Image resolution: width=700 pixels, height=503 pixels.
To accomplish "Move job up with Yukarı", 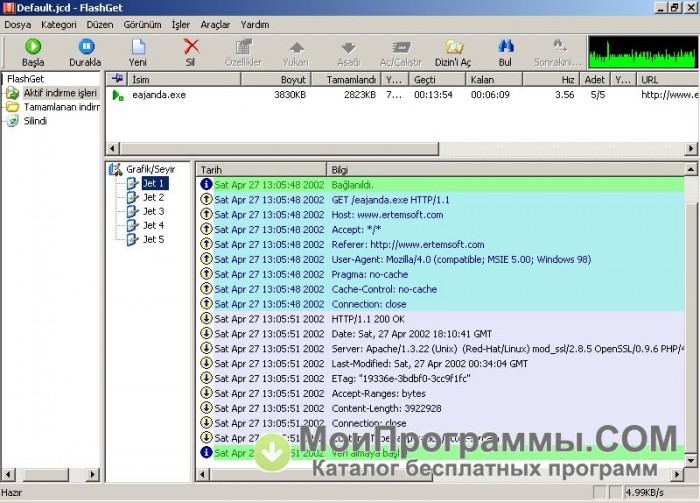I will click(296, 52).
